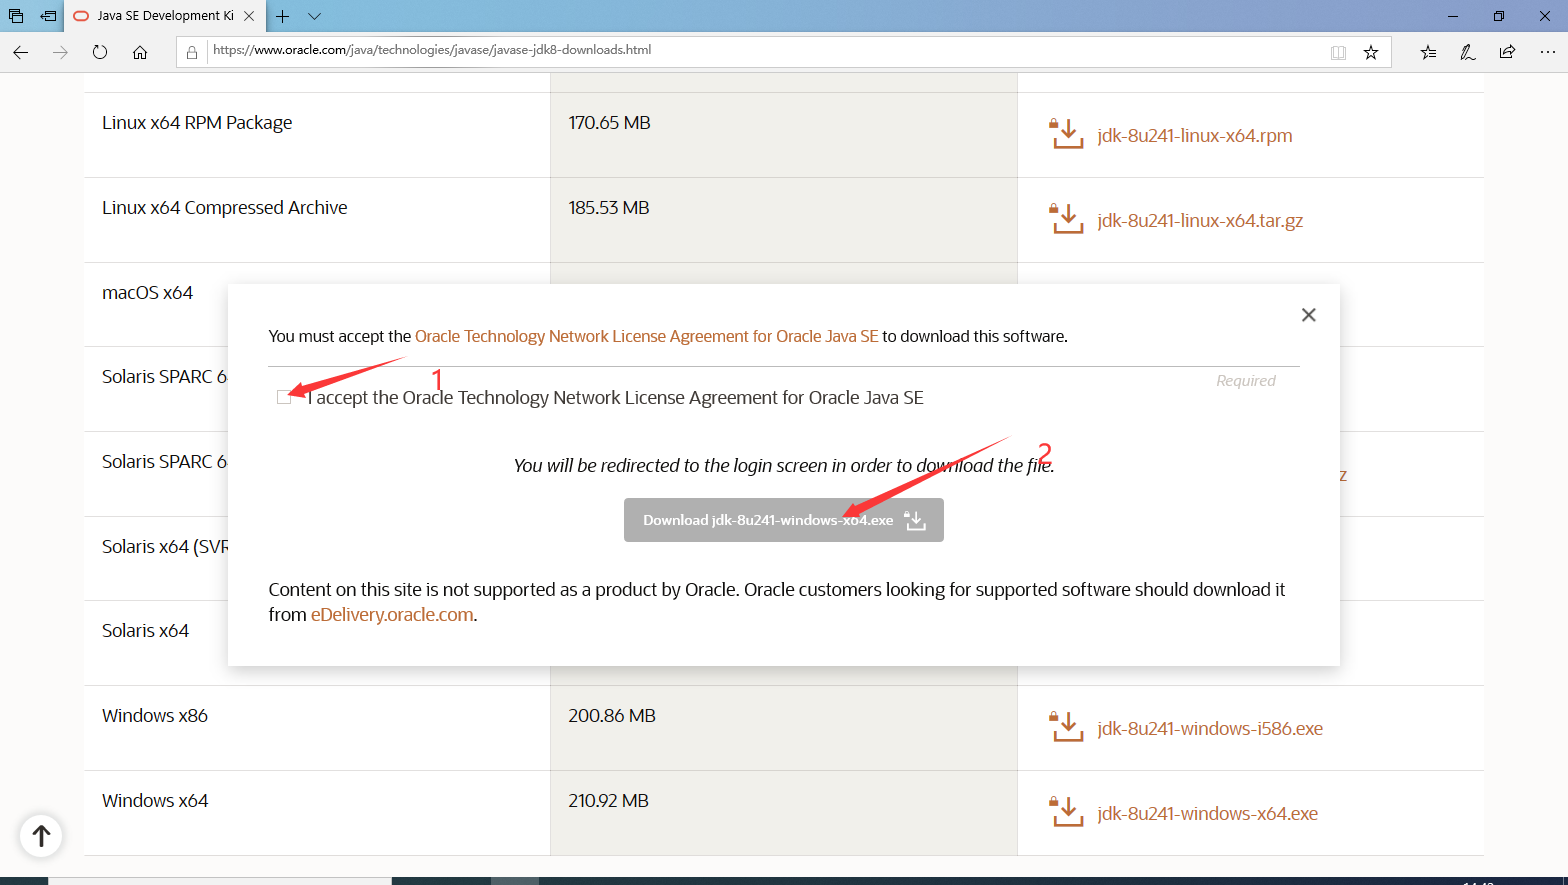Open browser settings and more menu
The height and width of the screenshot is (885, 1568).
pos(1547,52)
